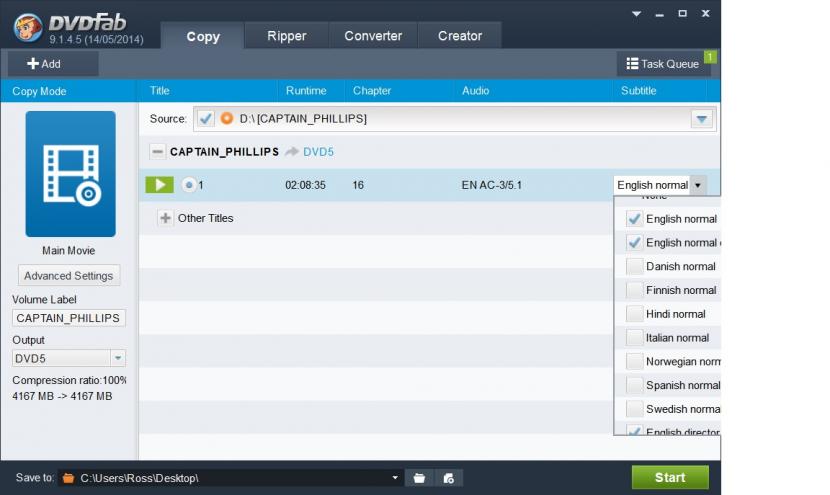830x495 pixels.
Task: Check the Italian normal subtitle
Action: point(634,338)
